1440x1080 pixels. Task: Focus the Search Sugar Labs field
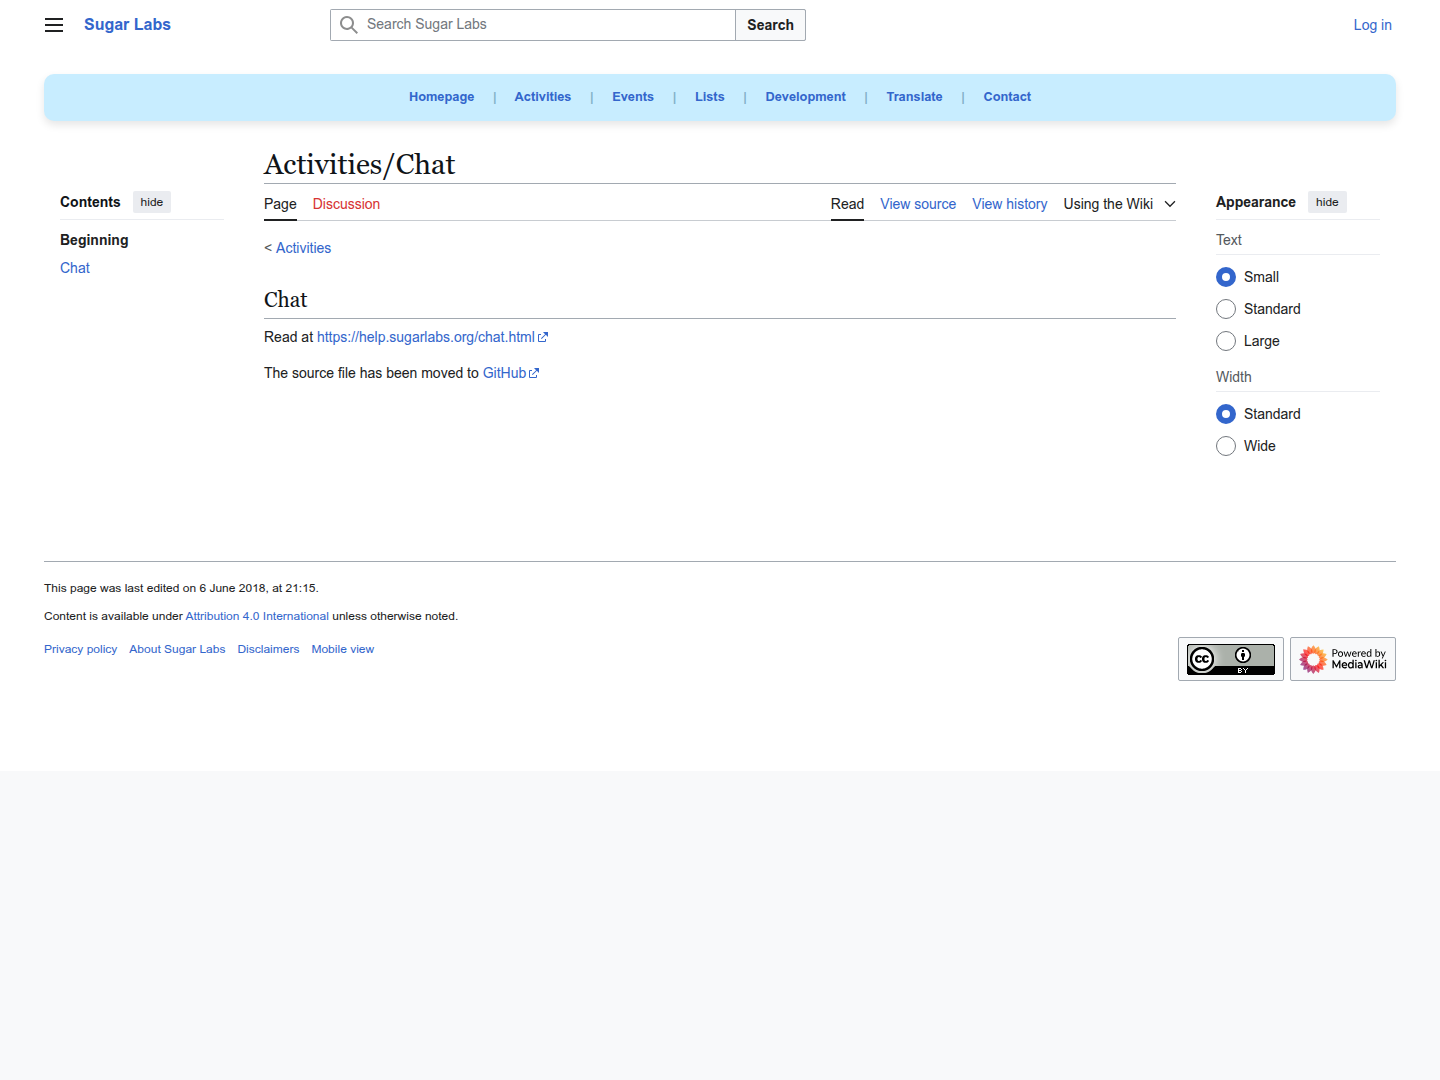pyautogui.click(x=533, y=25)
